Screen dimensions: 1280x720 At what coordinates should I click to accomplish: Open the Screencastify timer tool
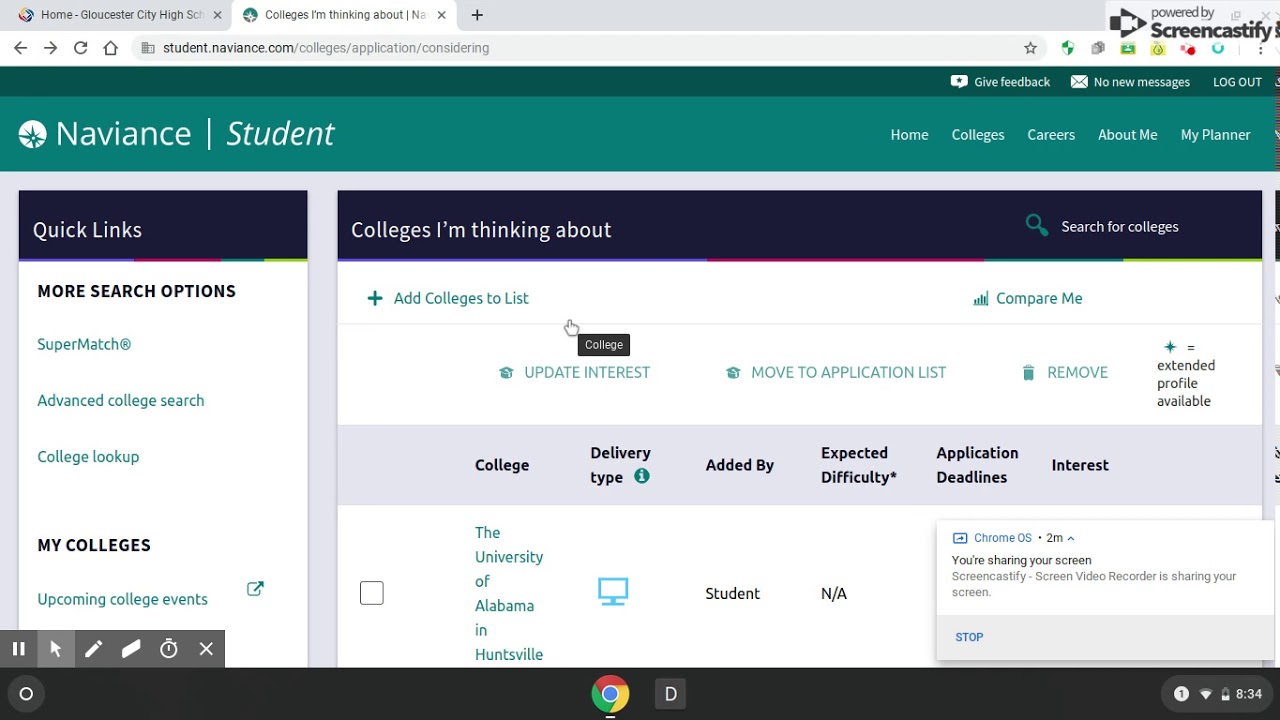(169, 649)
